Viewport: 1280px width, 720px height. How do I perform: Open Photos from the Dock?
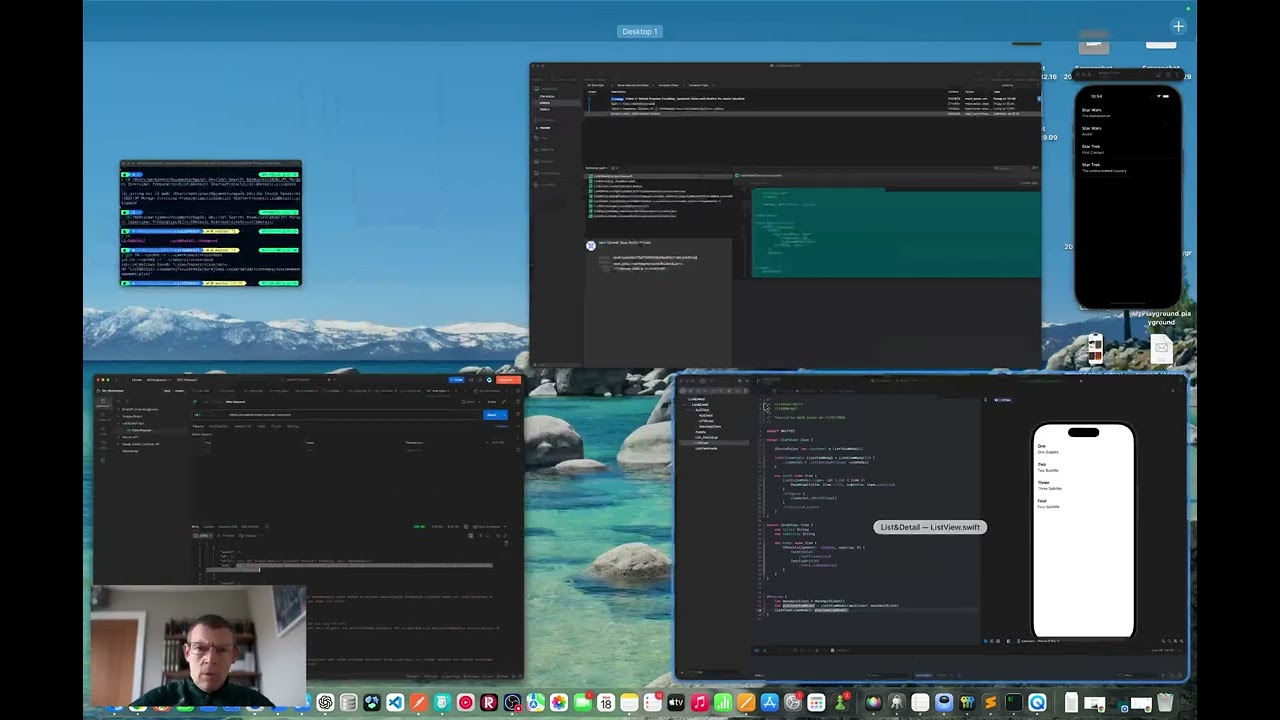559,703
